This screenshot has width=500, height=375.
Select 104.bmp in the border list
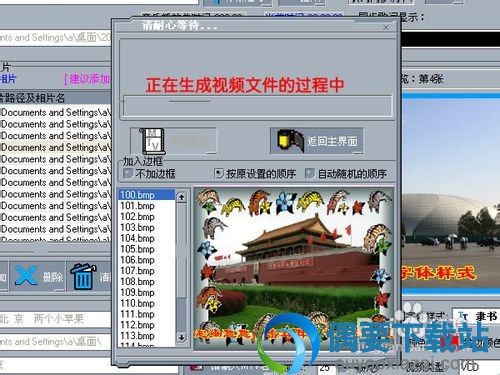coord(147,238)
